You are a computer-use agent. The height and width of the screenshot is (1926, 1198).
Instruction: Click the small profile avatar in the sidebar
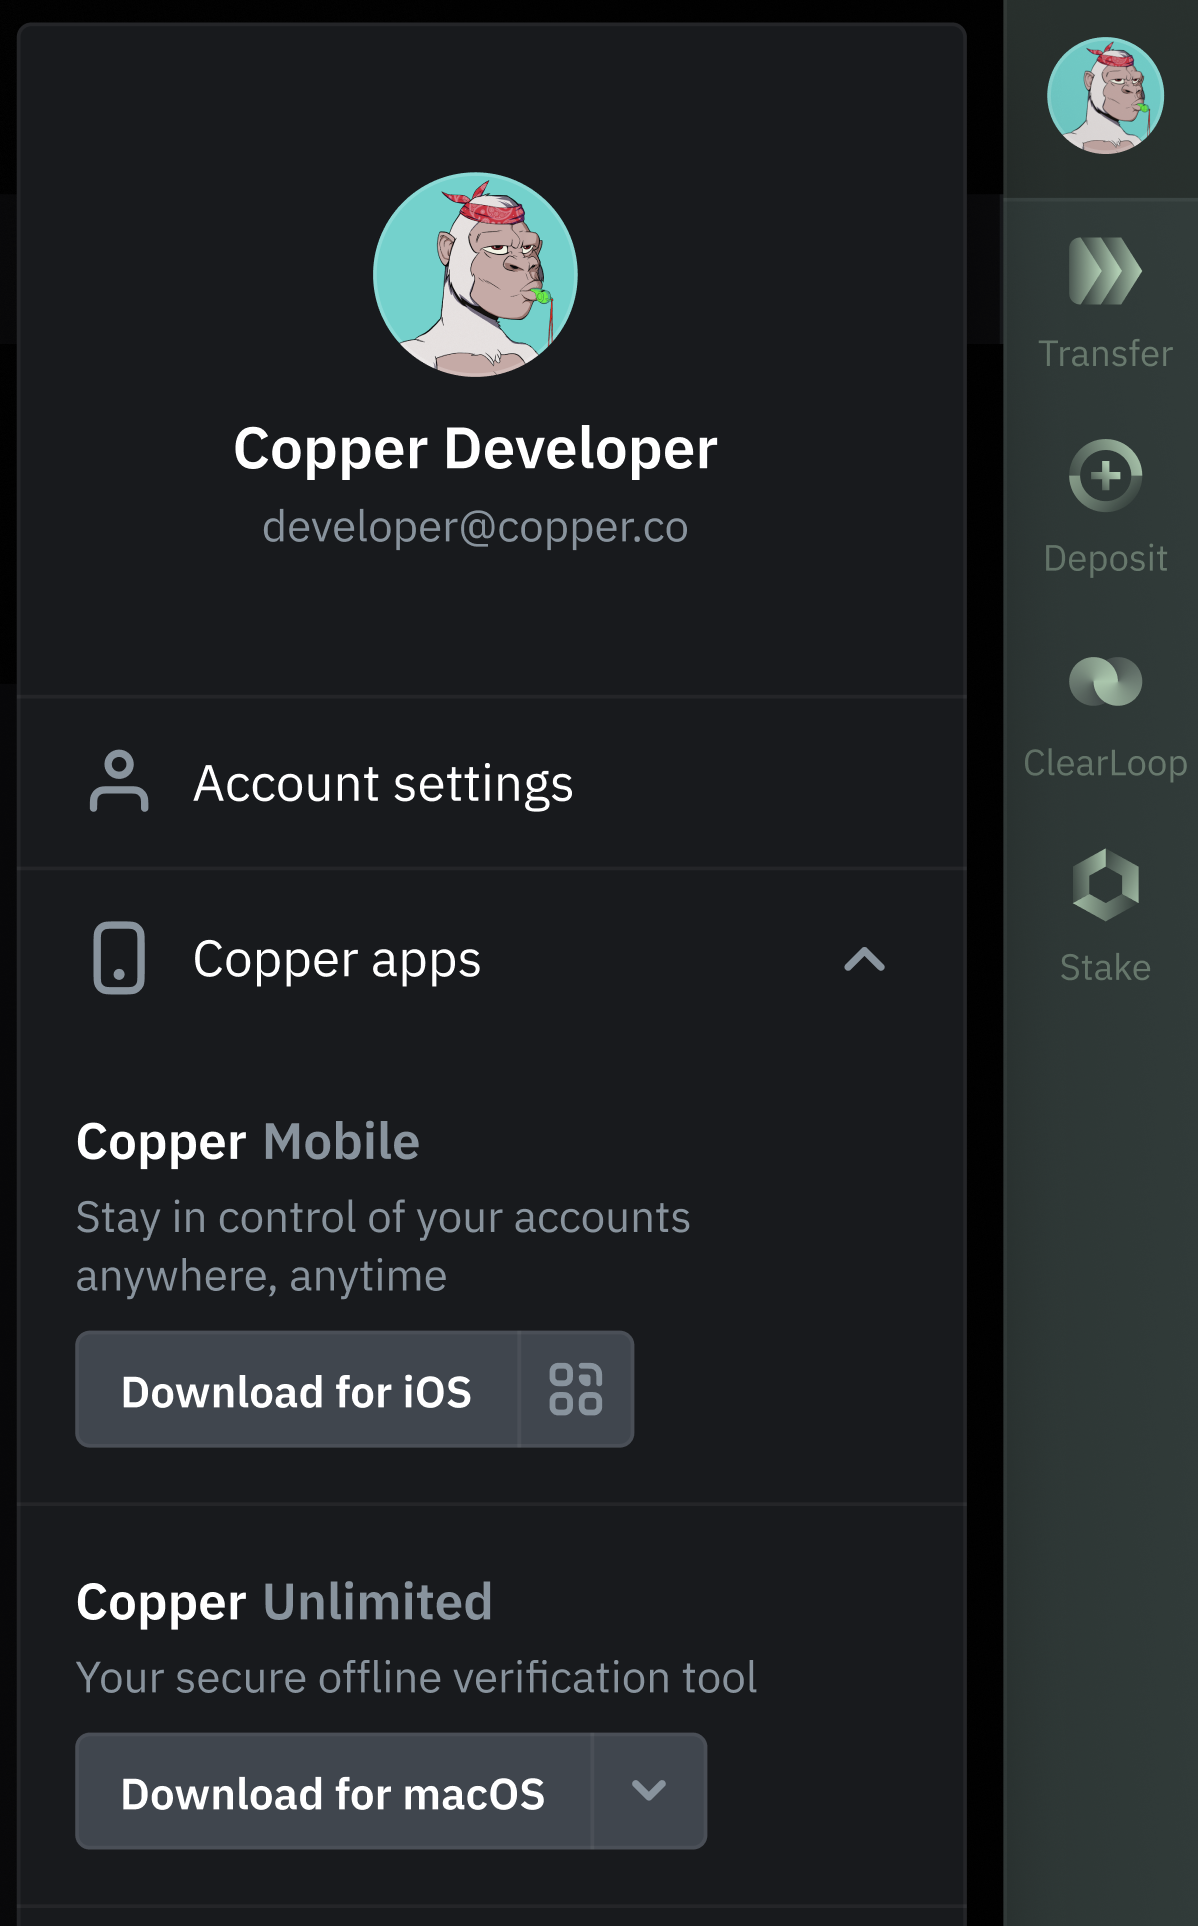(1105, 96)
